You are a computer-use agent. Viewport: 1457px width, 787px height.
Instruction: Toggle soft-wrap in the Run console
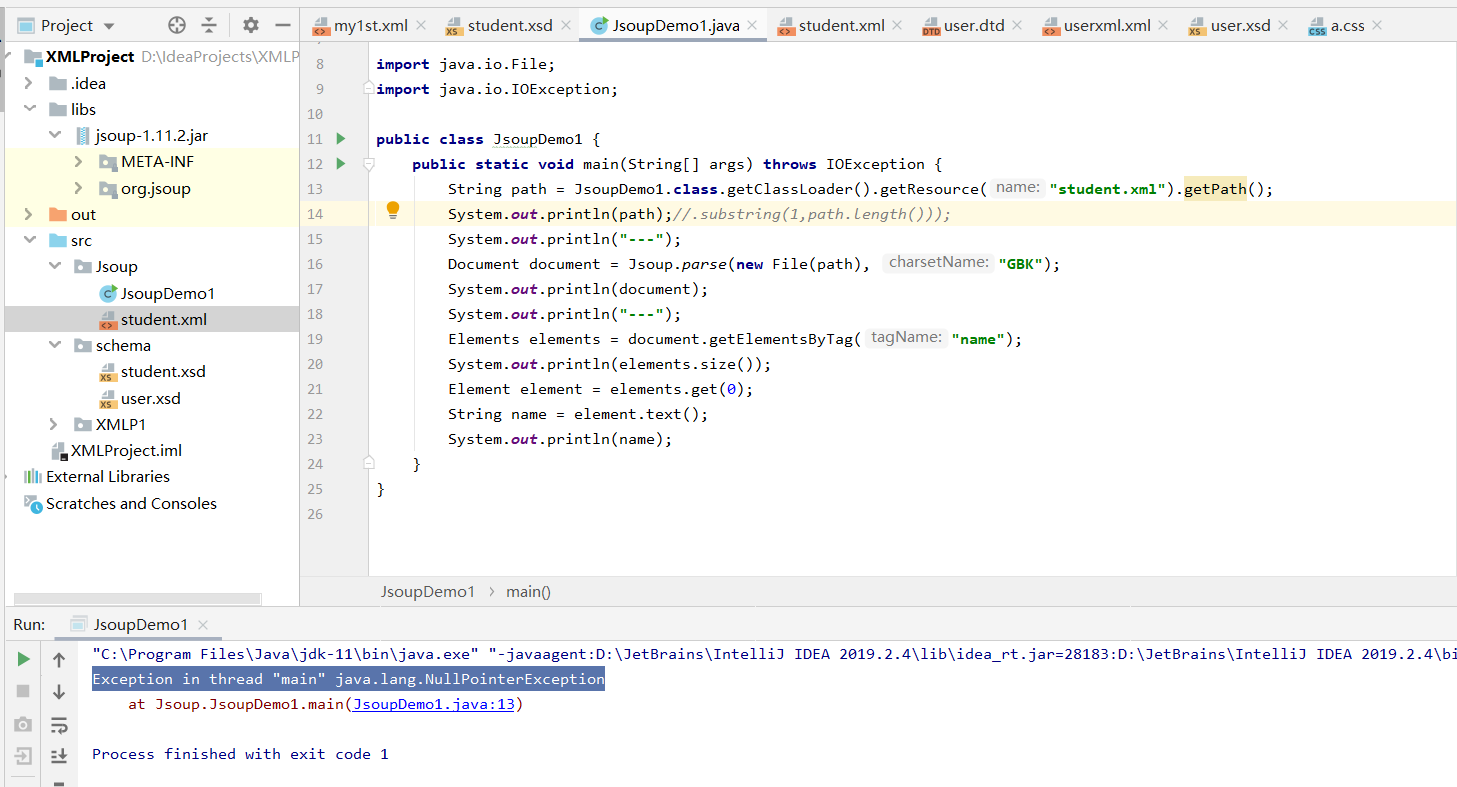click(58, 724)
